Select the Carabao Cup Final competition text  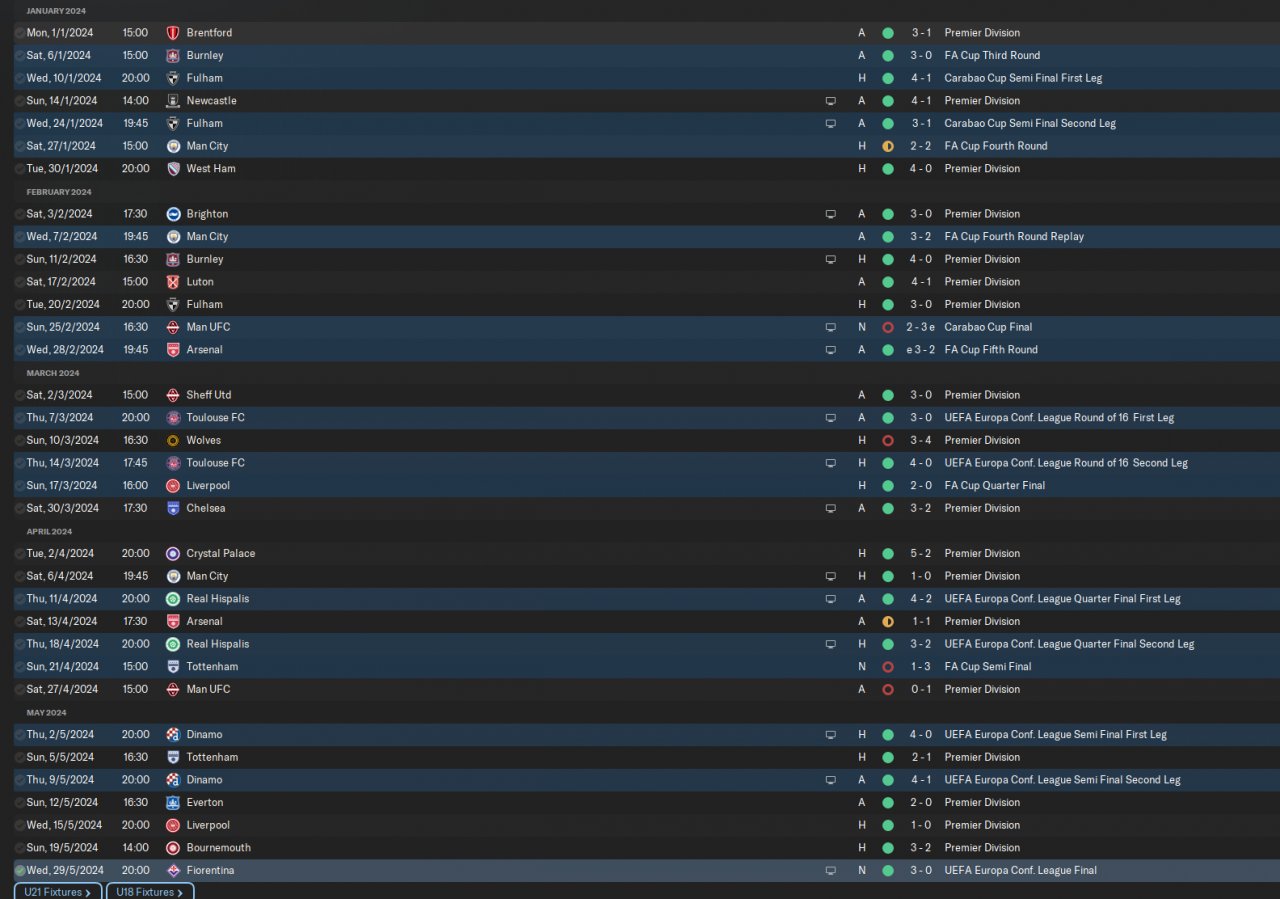tap(988, 327)
